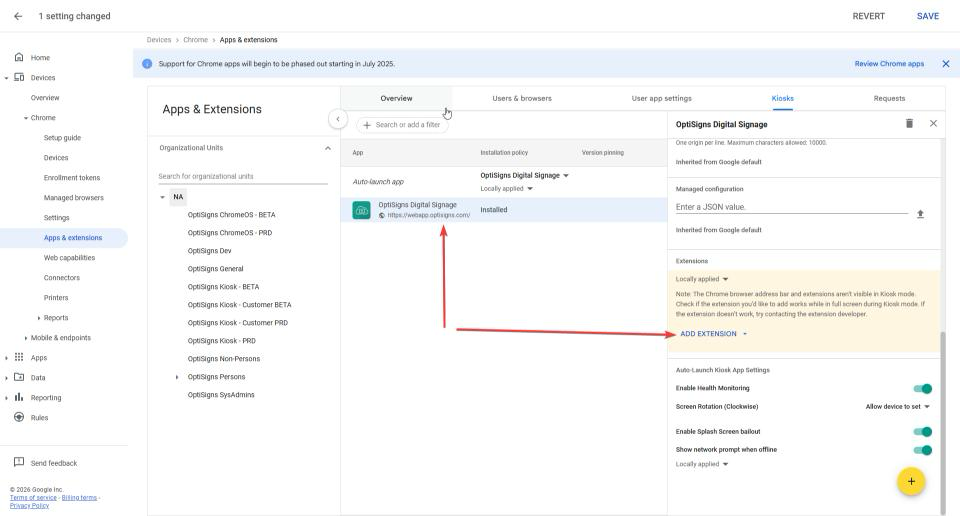Screen dimensions: 960x516
Task: Open the Privacy Policy link
Action: [x=29, y=506]
